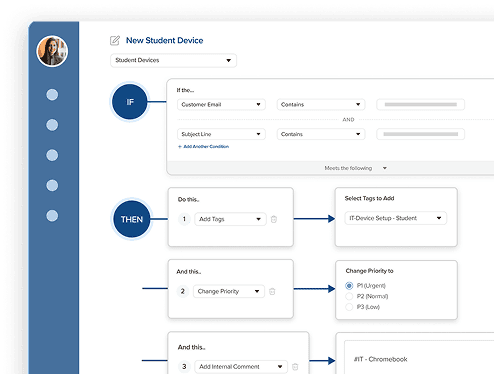
Task: Click the #IT - Chromebook comment text box
Action: (x=419, y=357)
